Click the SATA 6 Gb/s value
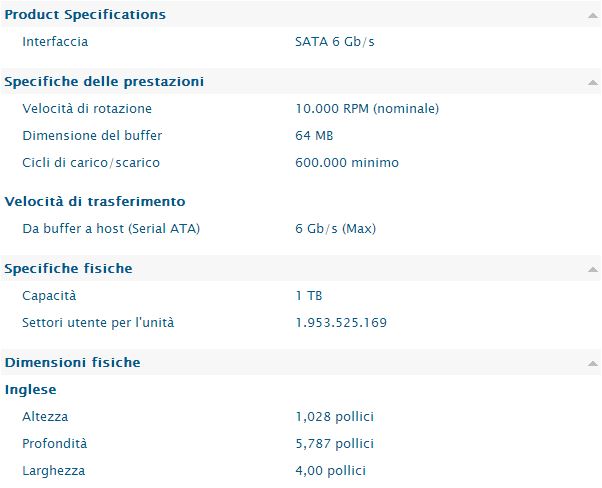 tap(334, 41)
